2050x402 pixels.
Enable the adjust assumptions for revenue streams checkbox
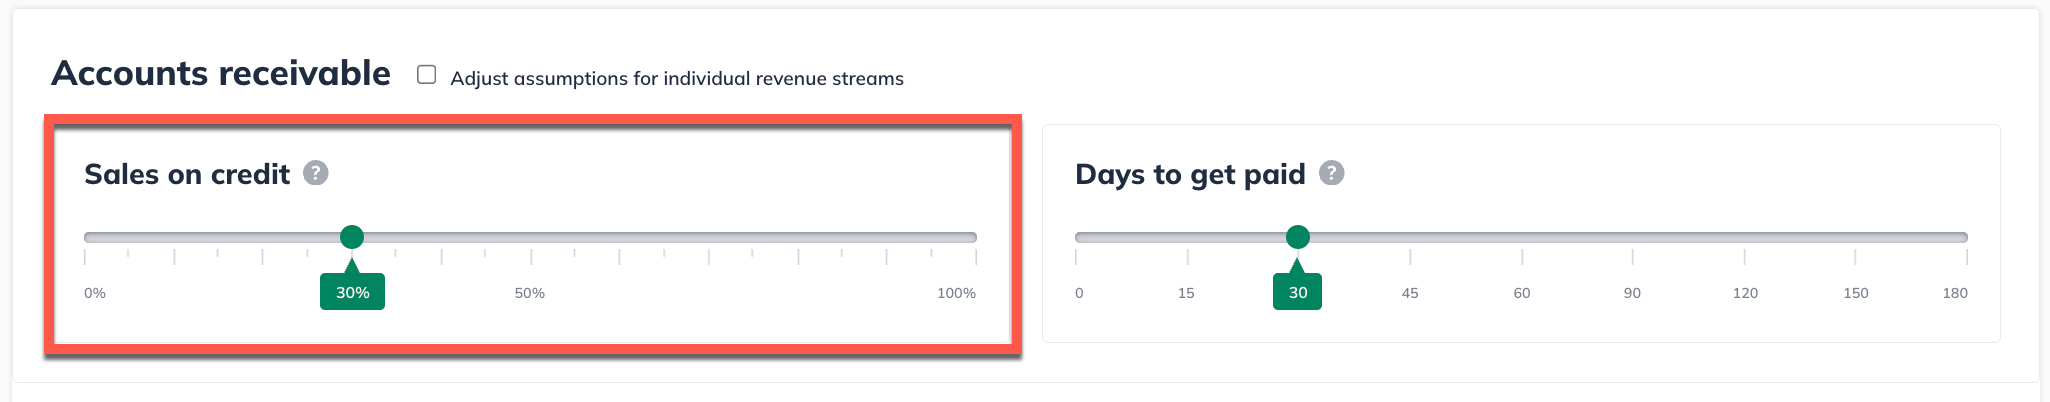(427, 75)
